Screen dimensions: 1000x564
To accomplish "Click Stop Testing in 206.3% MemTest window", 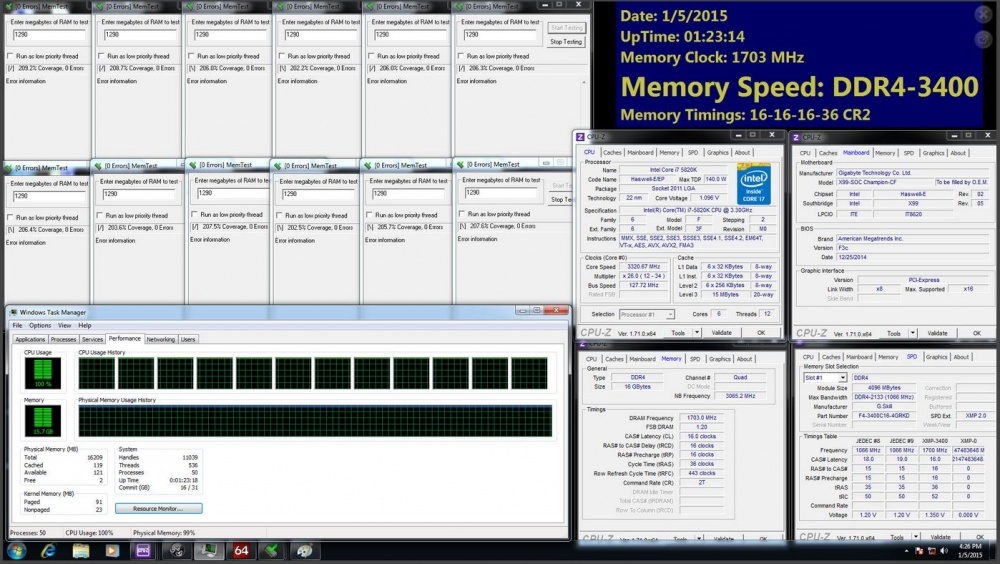I will point(566,42).
